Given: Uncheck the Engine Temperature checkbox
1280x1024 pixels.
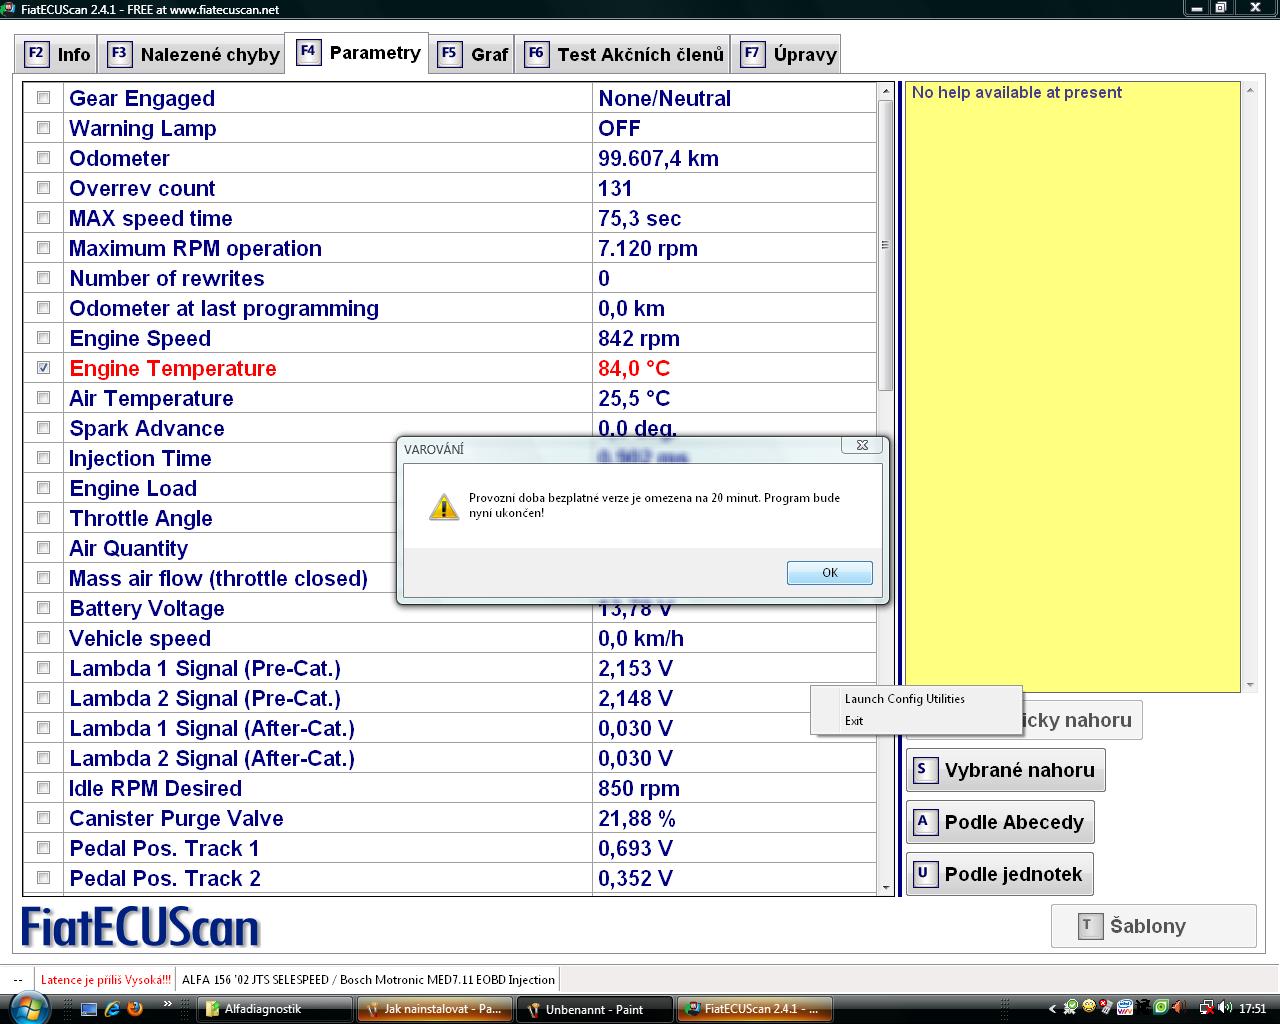Looking at the screenshot, I should [x=43, y=368].
